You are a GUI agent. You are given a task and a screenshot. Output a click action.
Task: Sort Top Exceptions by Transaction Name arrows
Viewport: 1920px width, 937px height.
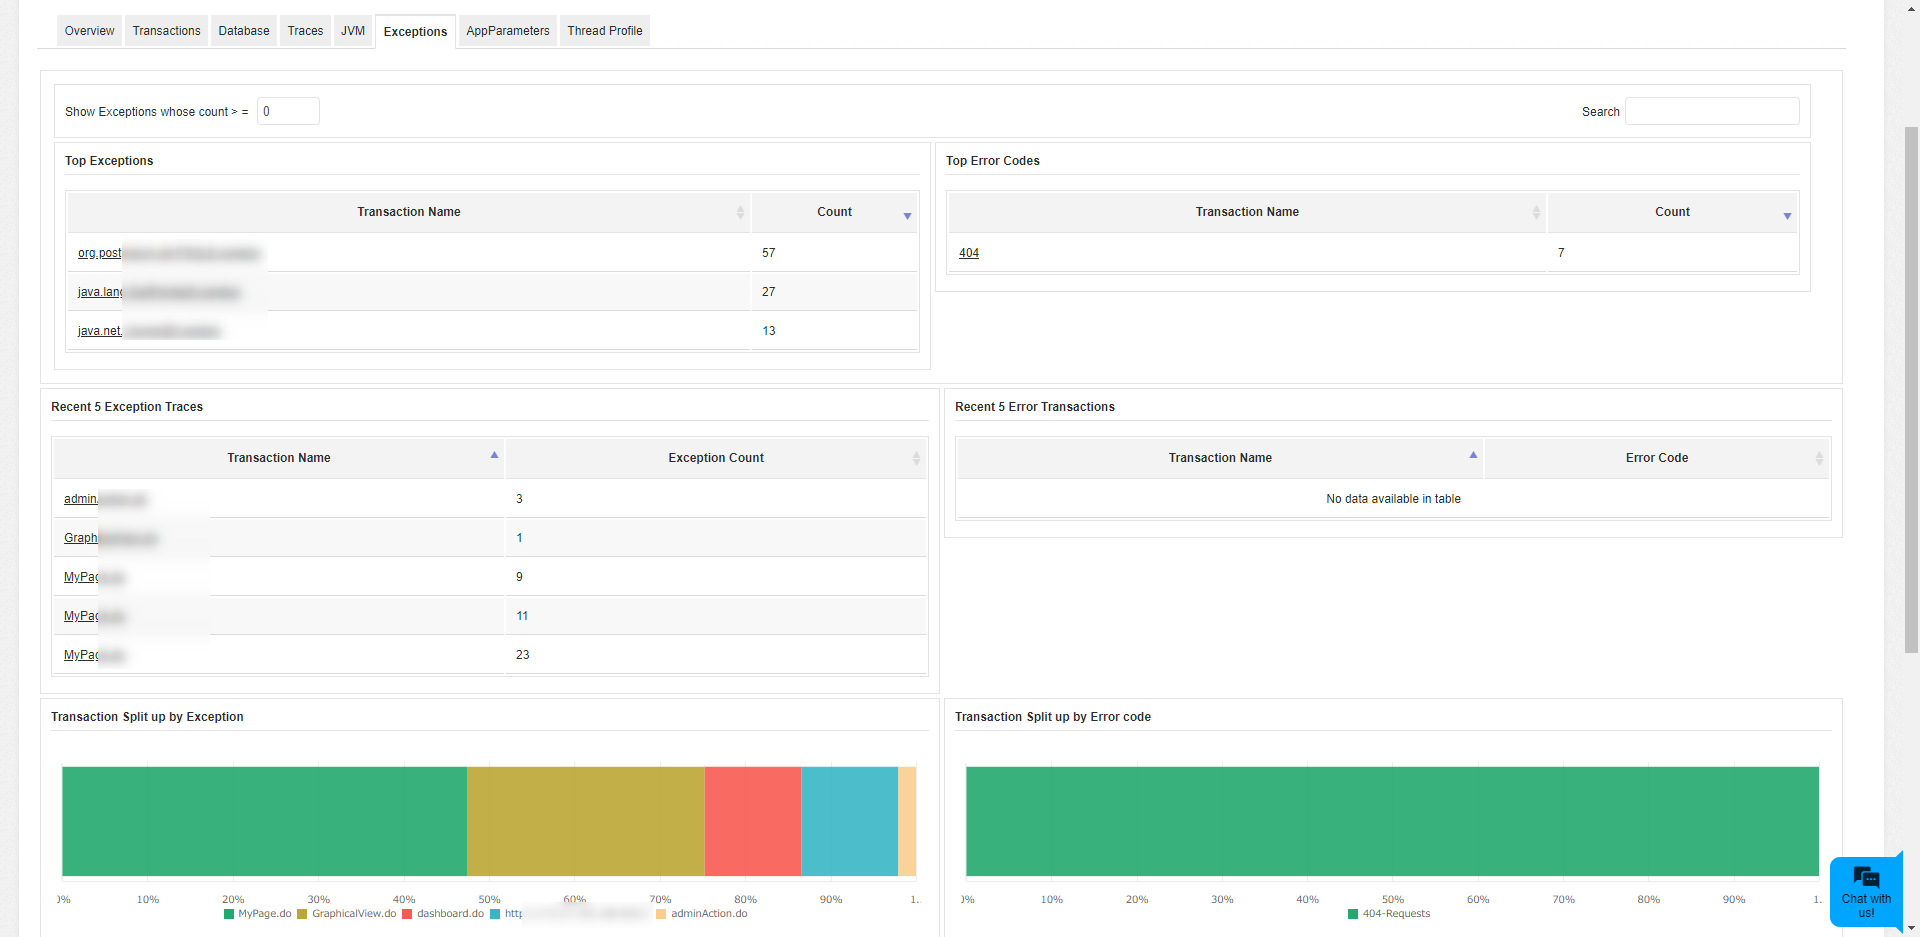pyautogui.click(x=740, y=212)
